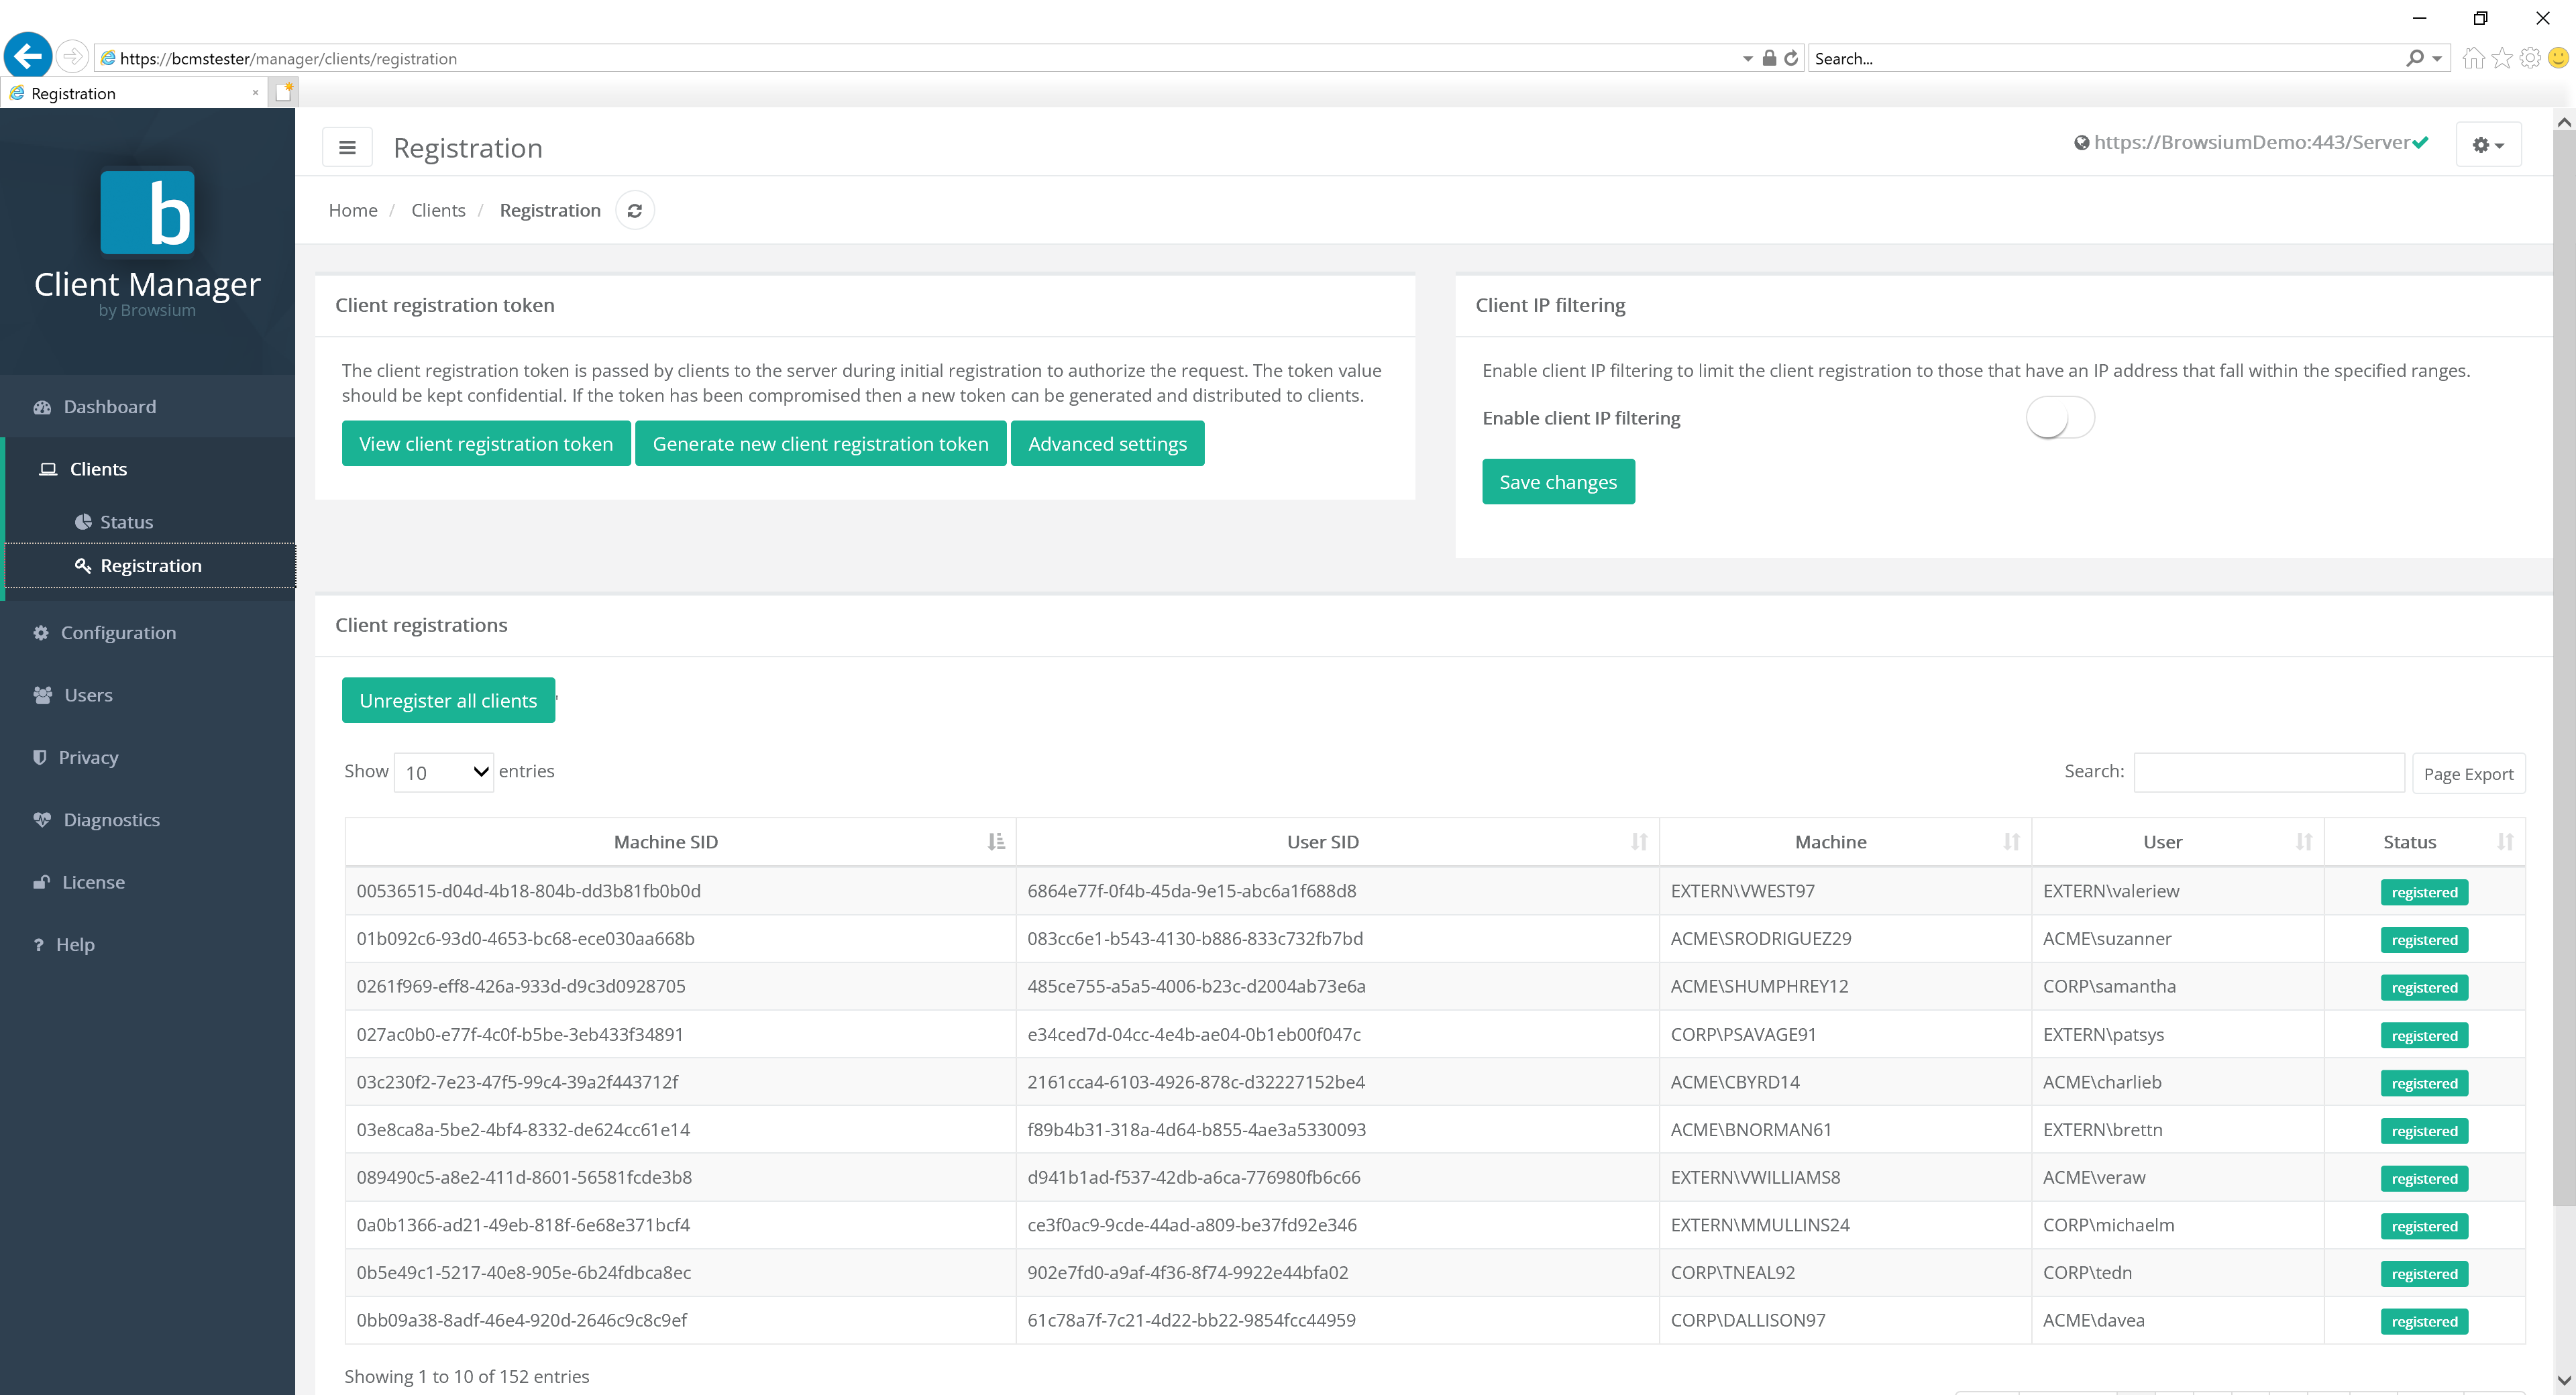Open the Privacy section
Image resolution: width=2576 pixels, height=1395 pixels.
point(88,757)
